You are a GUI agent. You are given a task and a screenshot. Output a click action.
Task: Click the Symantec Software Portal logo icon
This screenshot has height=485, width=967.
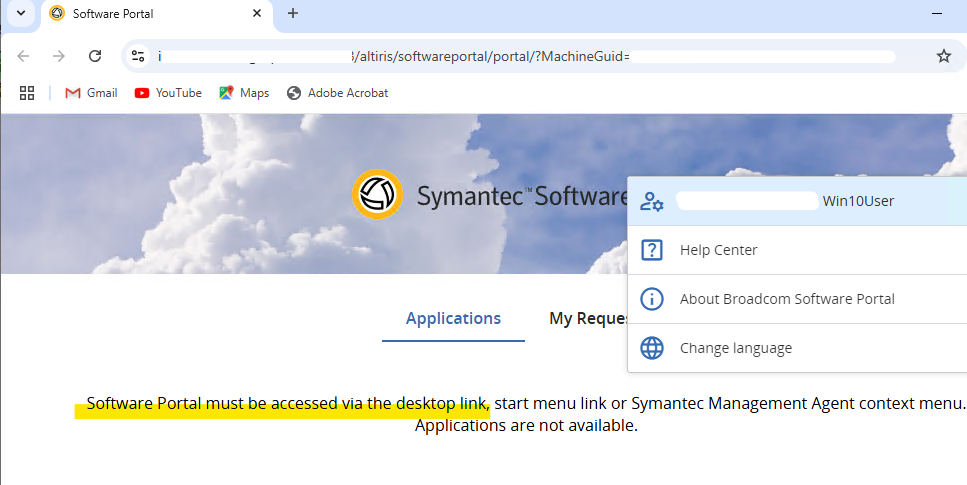377,195
